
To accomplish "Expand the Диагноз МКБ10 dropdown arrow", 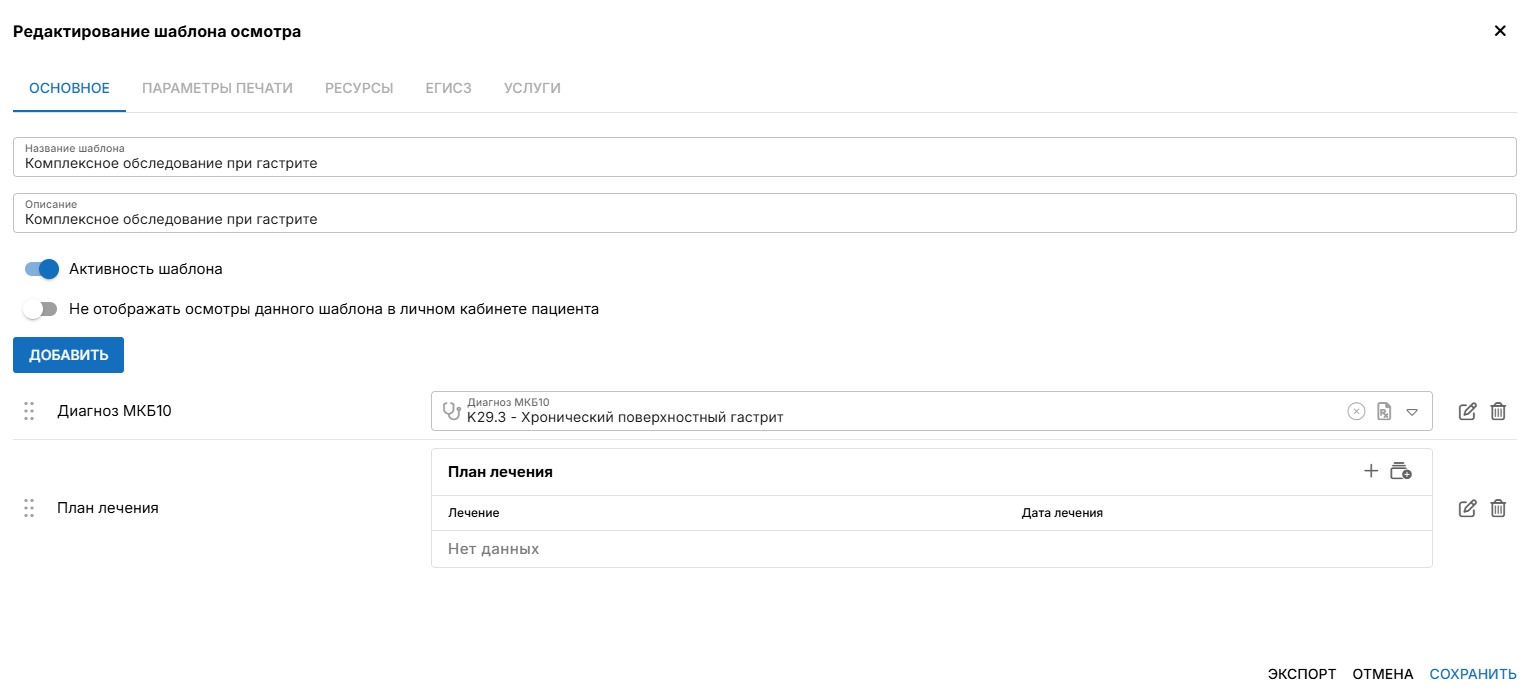I will (x=1412, y=411).
